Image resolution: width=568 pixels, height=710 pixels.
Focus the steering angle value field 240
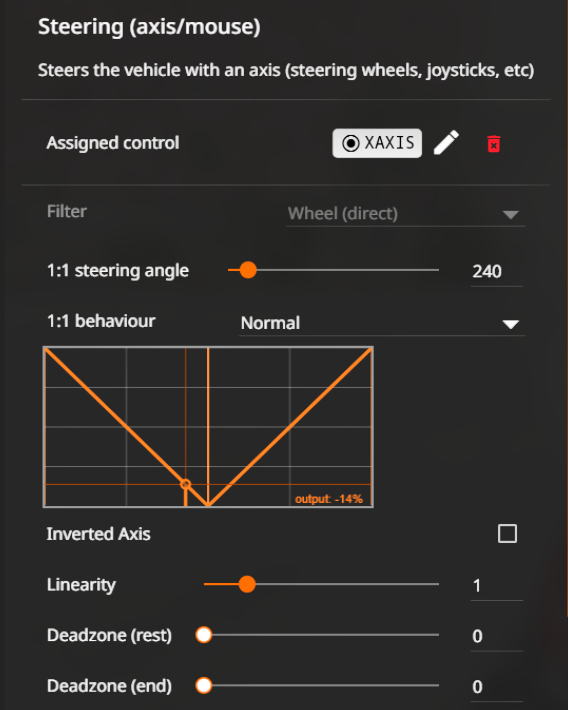point(497,272)
